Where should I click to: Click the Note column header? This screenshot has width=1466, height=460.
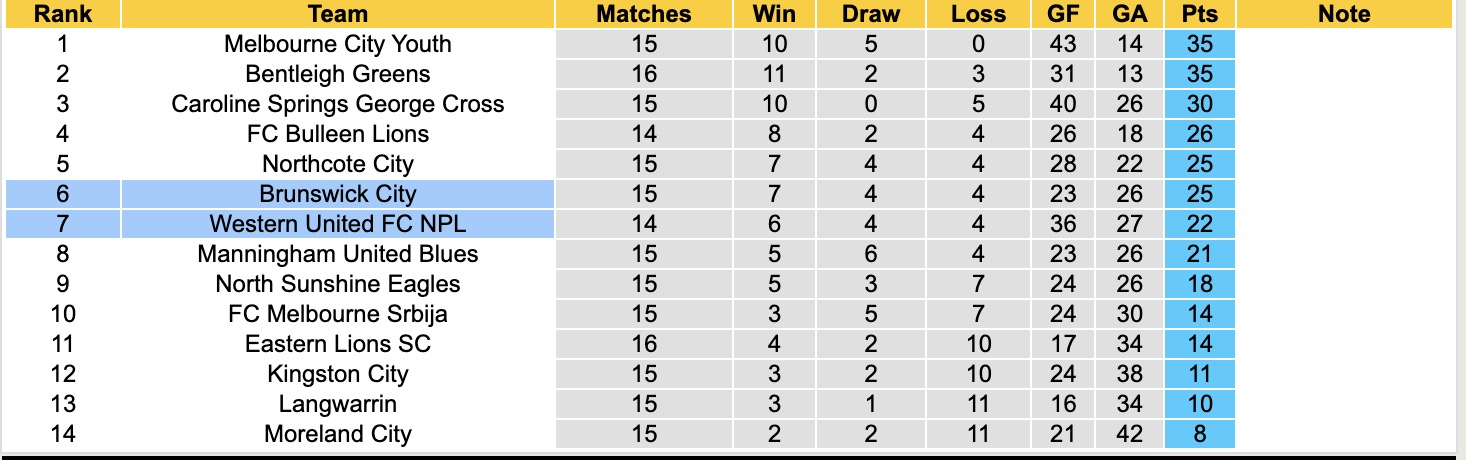pos(1344,14)
